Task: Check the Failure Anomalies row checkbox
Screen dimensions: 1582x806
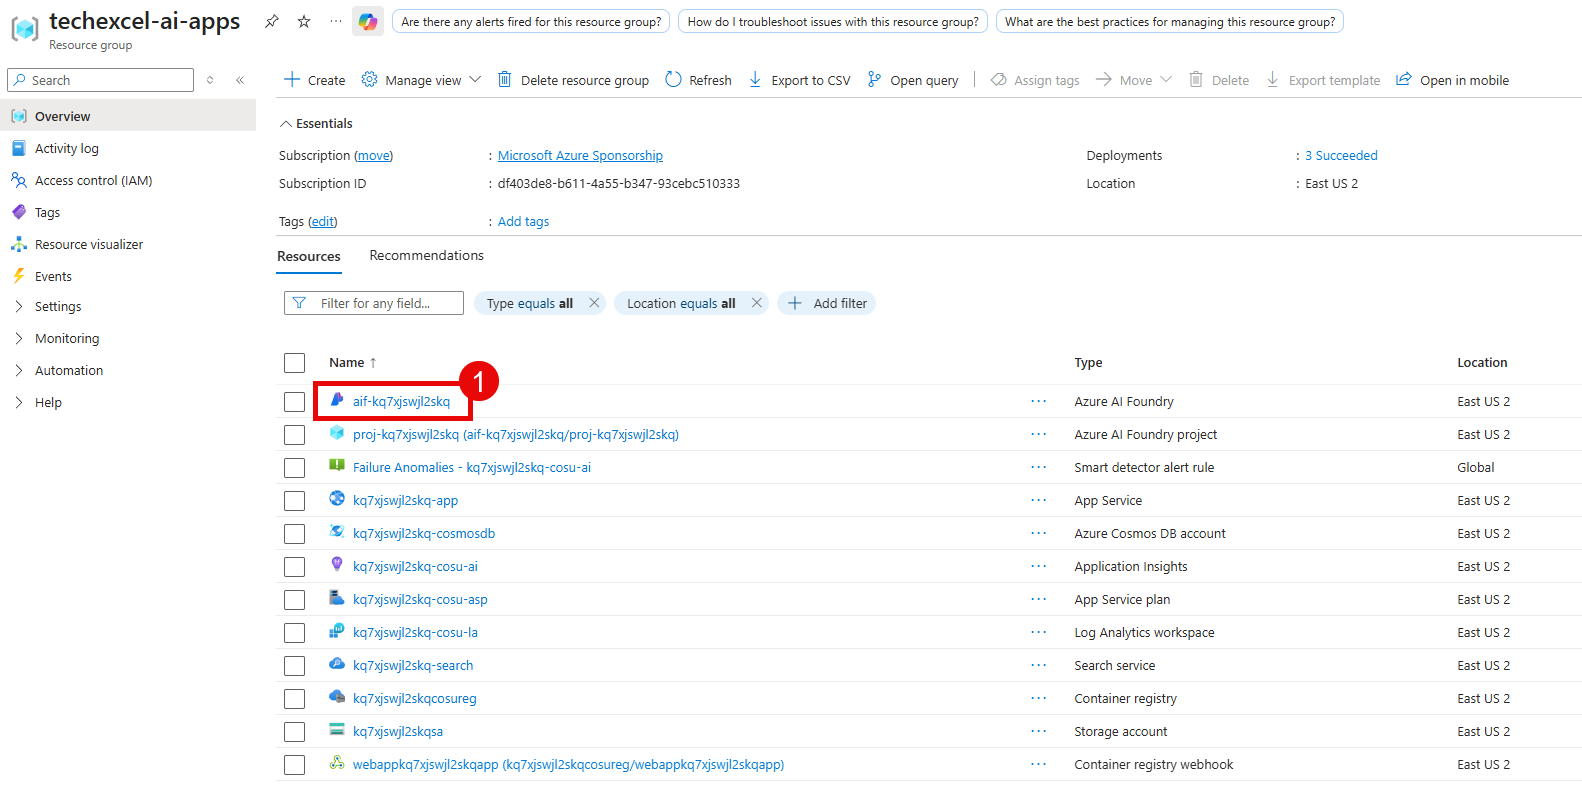Action: pos(294,468)
